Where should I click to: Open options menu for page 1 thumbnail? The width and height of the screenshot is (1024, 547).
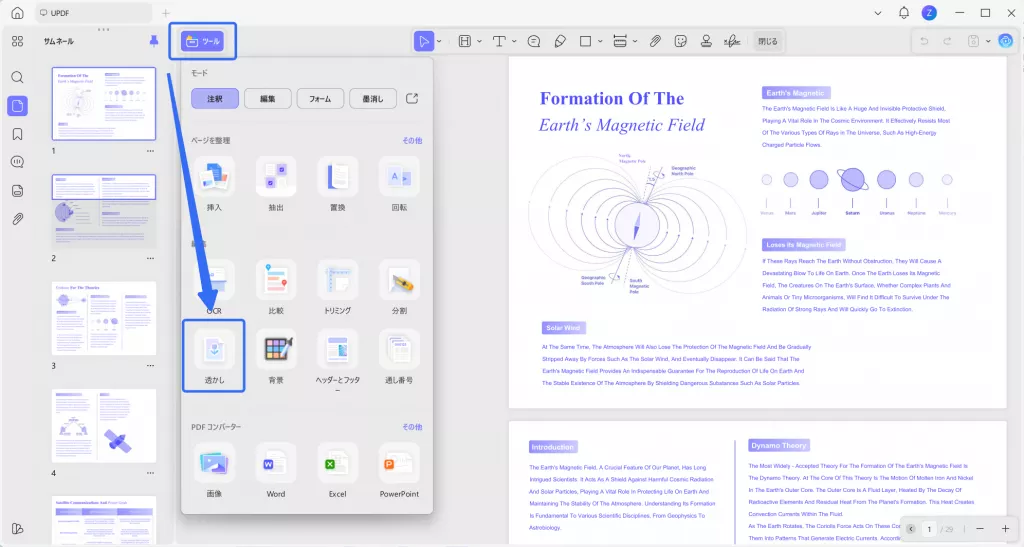151,151
